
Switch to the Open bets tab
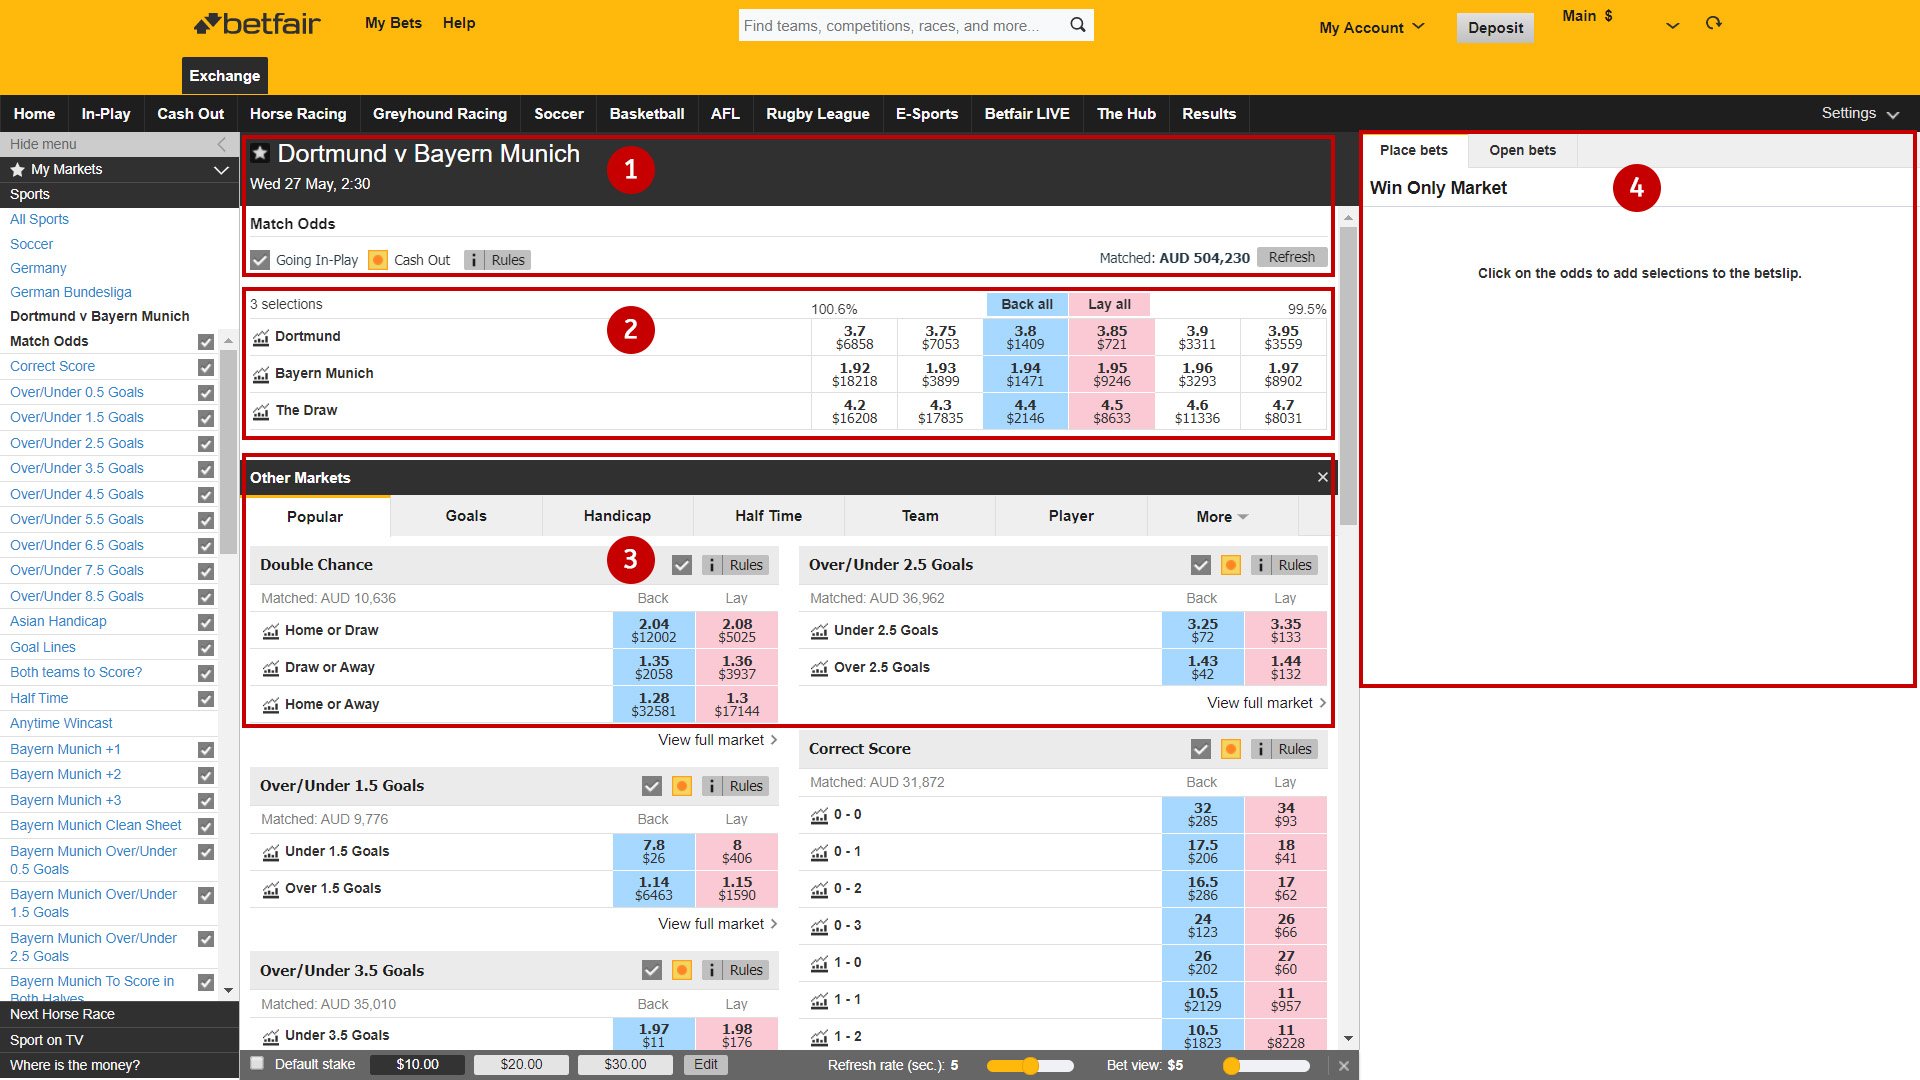coord(1521,150)
